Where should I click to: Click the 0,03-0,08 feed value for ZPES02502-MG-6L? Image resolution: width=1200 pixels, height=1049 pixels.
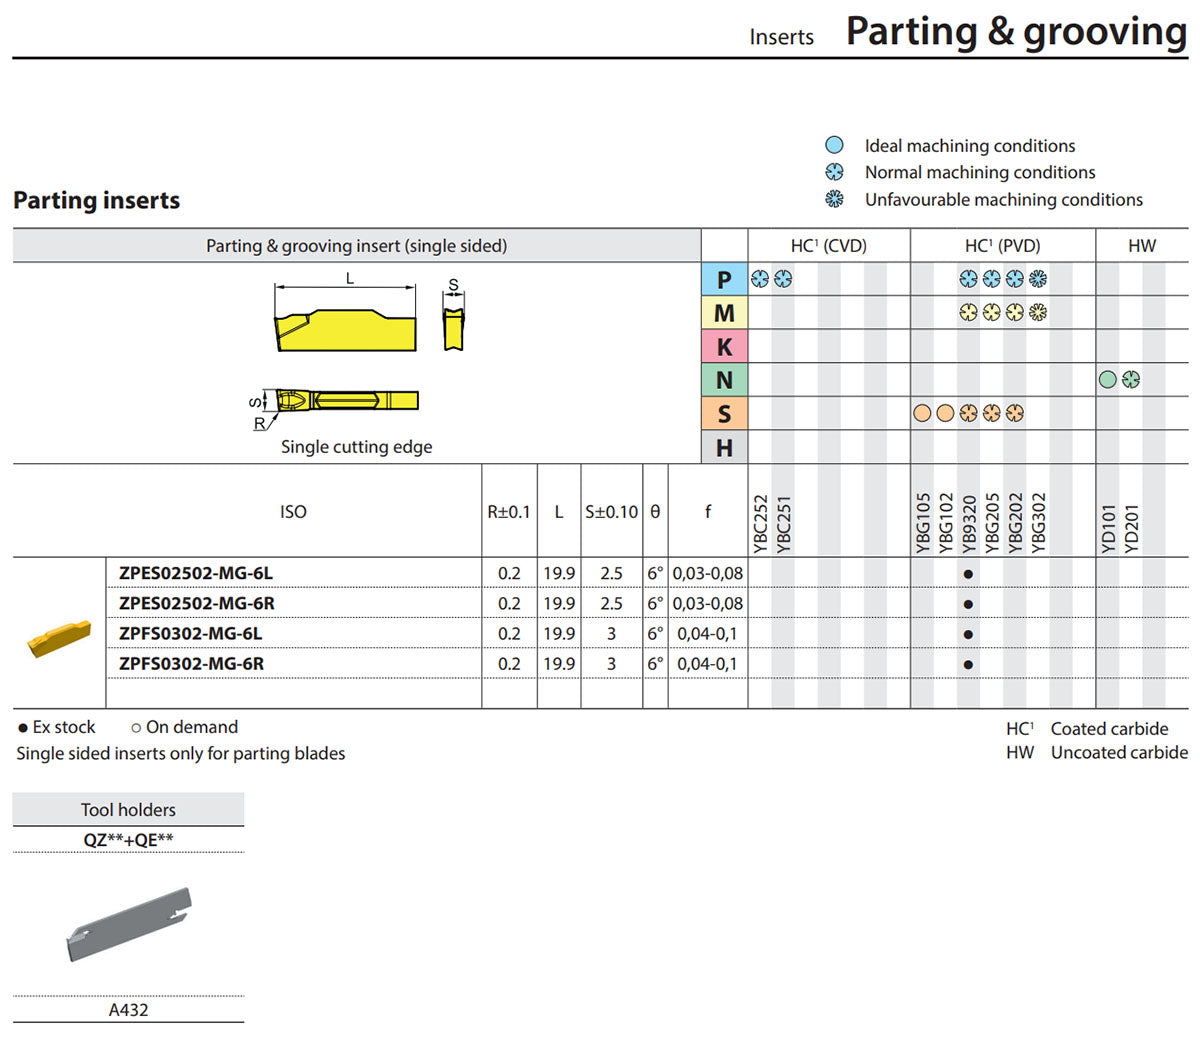point(708,573)
